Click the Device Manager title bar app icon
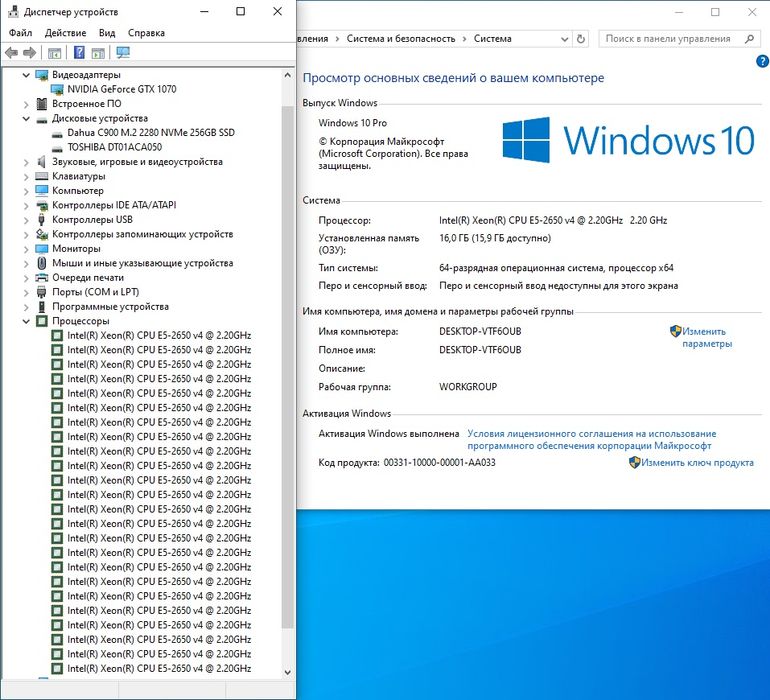 13,11
